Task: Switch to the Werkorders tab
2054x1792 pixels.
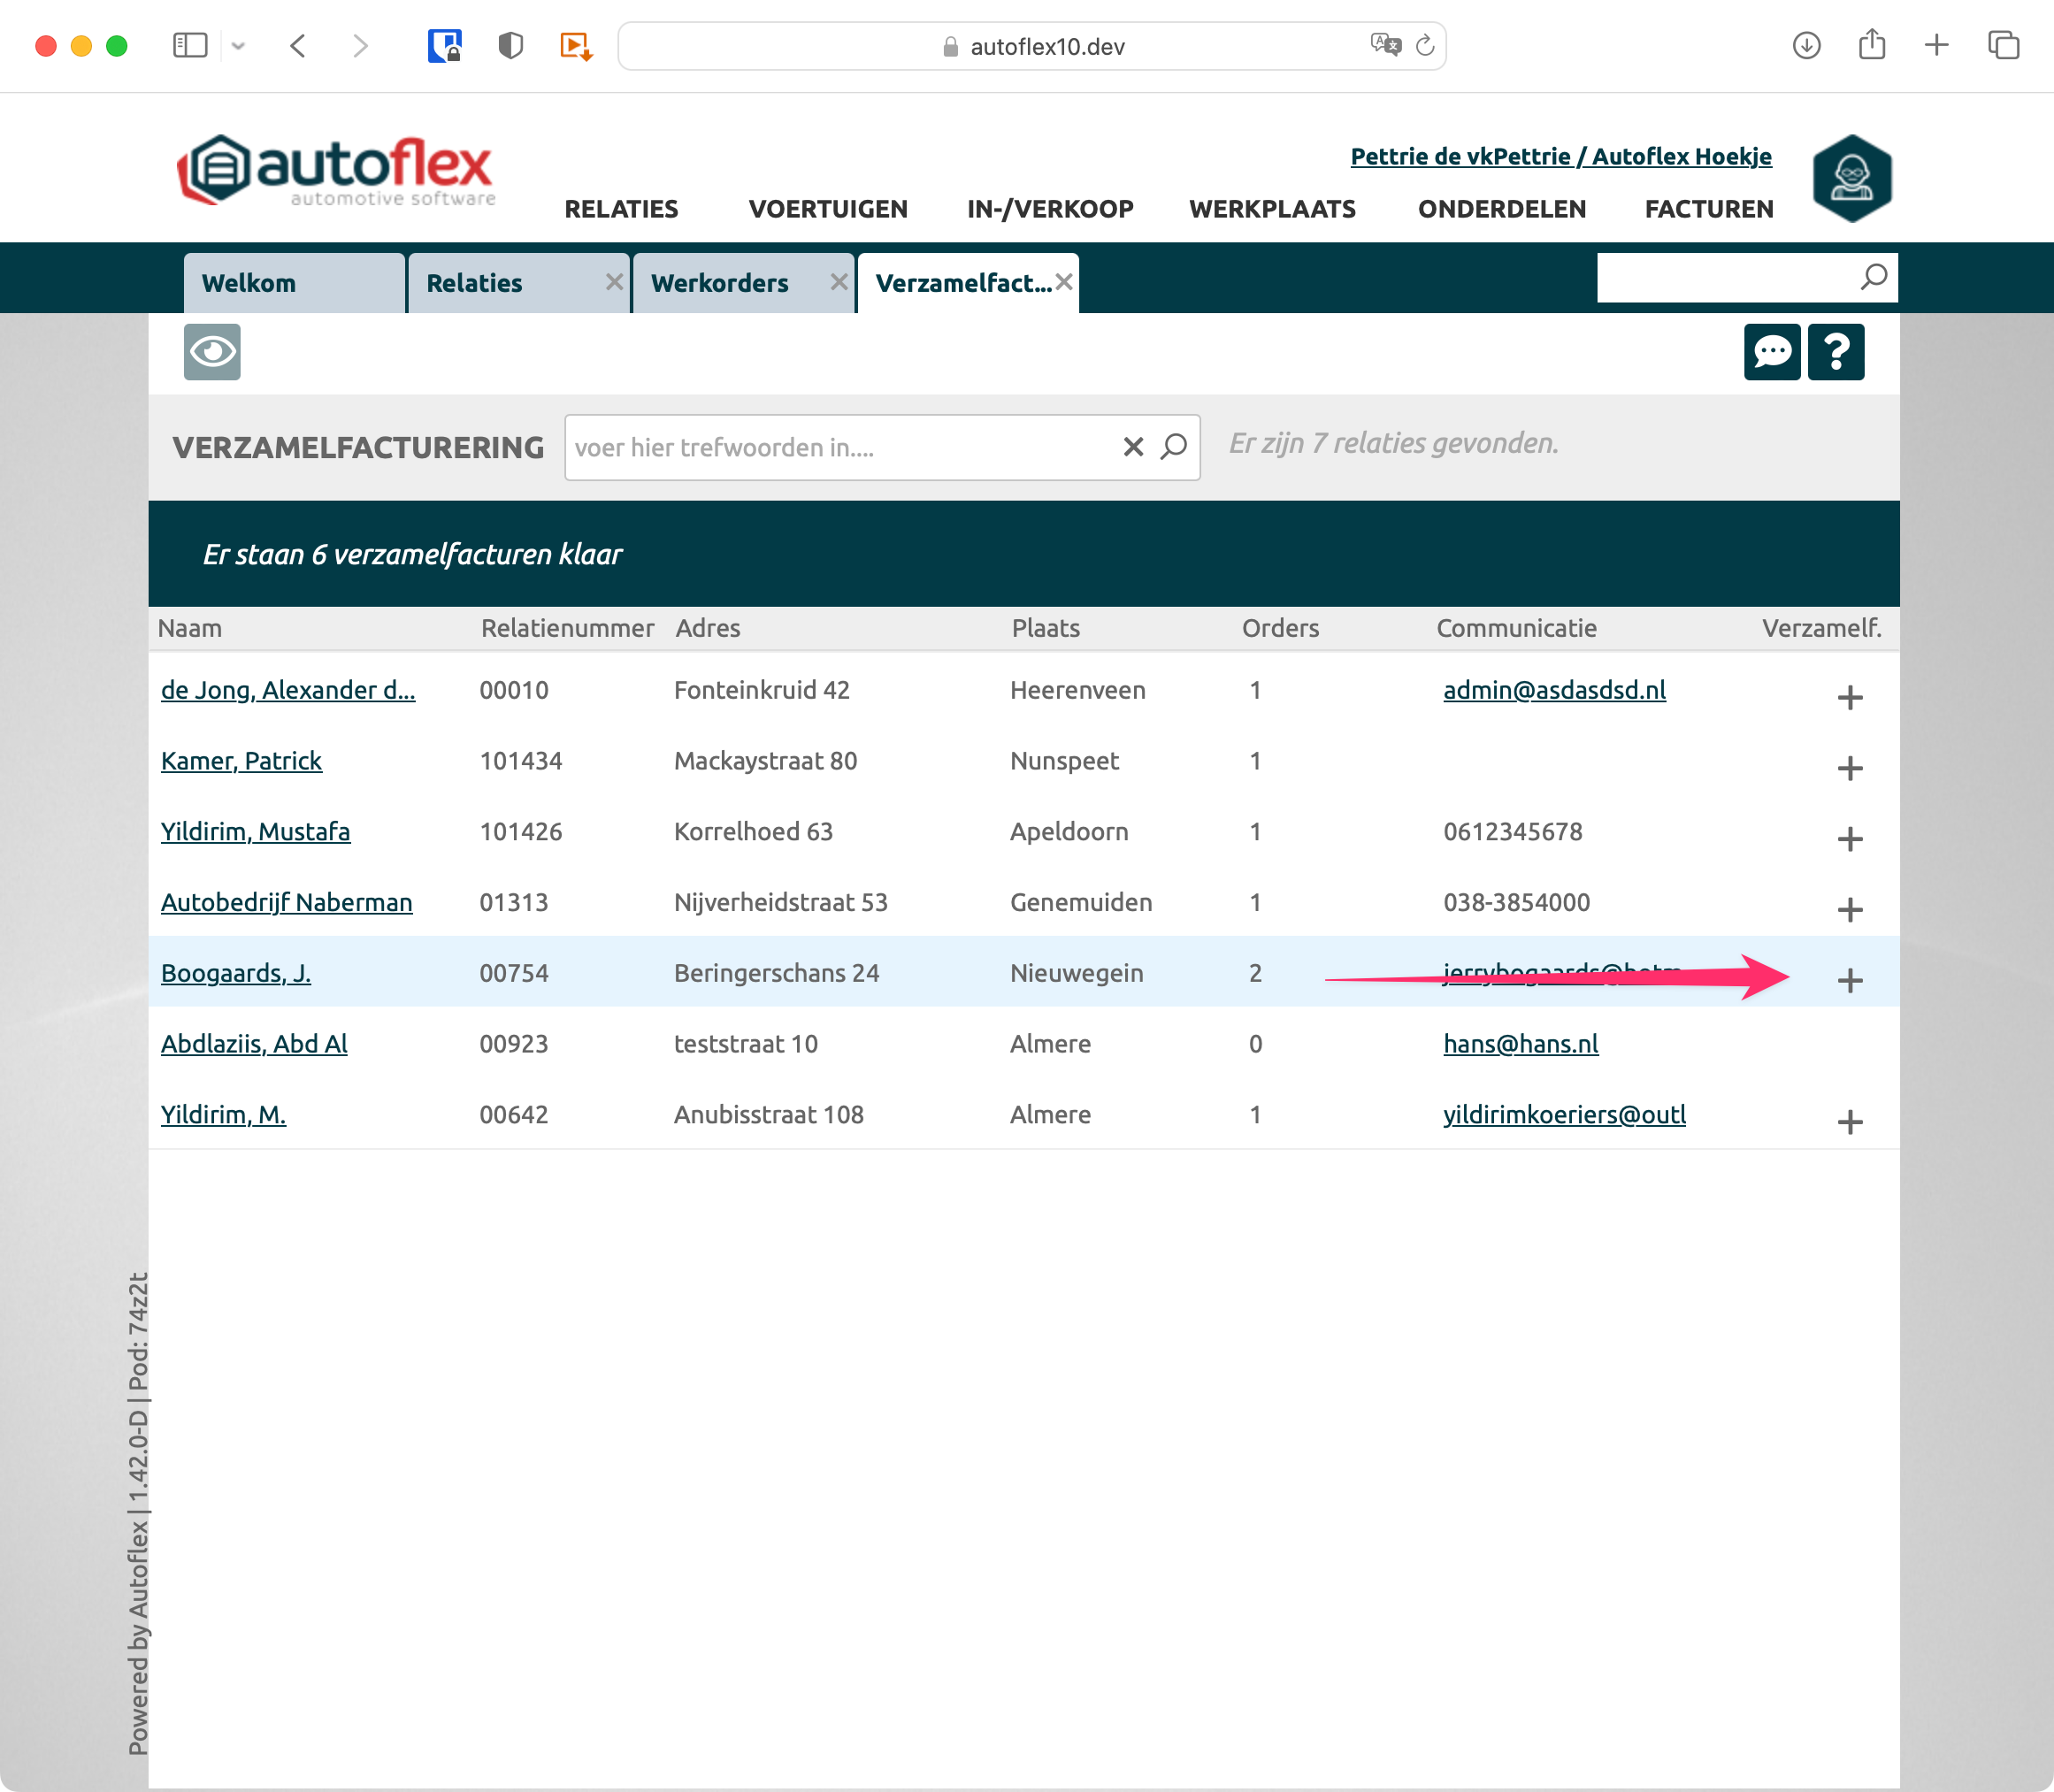Action: [720, 283]
